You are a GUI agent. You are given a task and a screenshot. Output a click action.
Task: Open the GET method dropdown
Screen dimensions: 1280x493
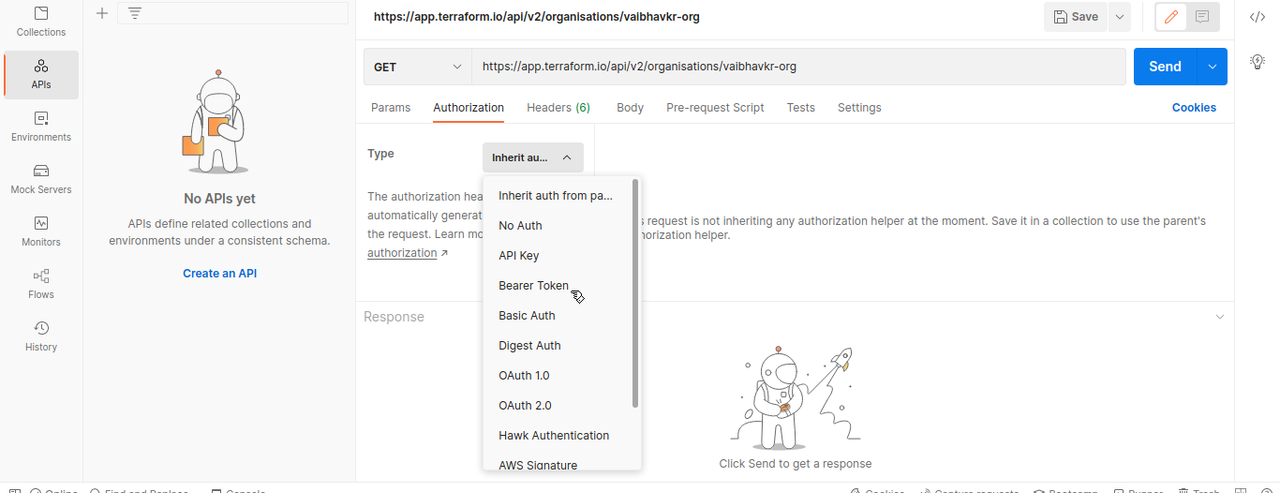[x=418, y=67]
